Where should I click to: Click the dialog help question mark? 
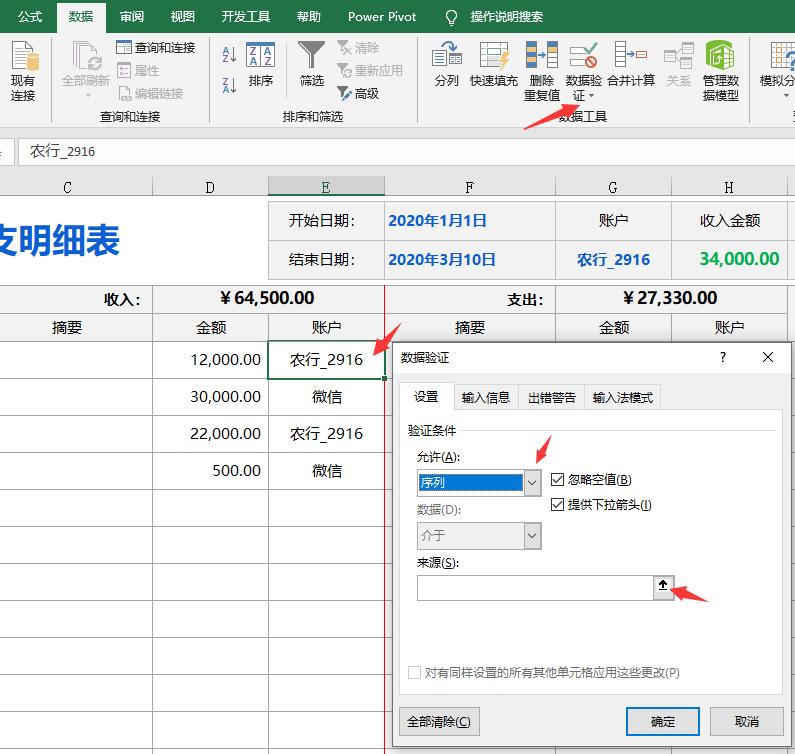point(722,357)
